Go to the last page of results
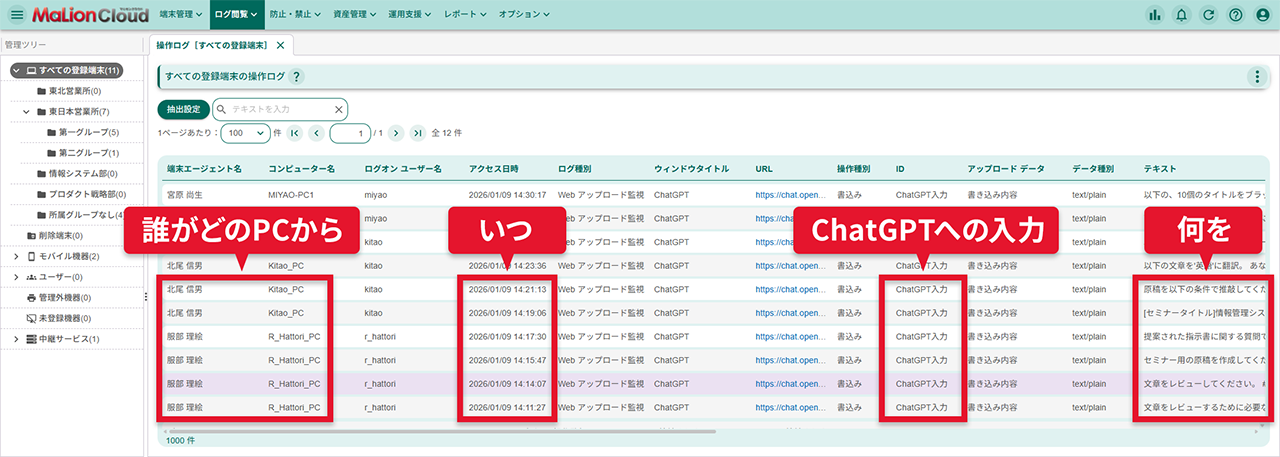The height and width of the screenshot is (457, 1280). (417, 132)
